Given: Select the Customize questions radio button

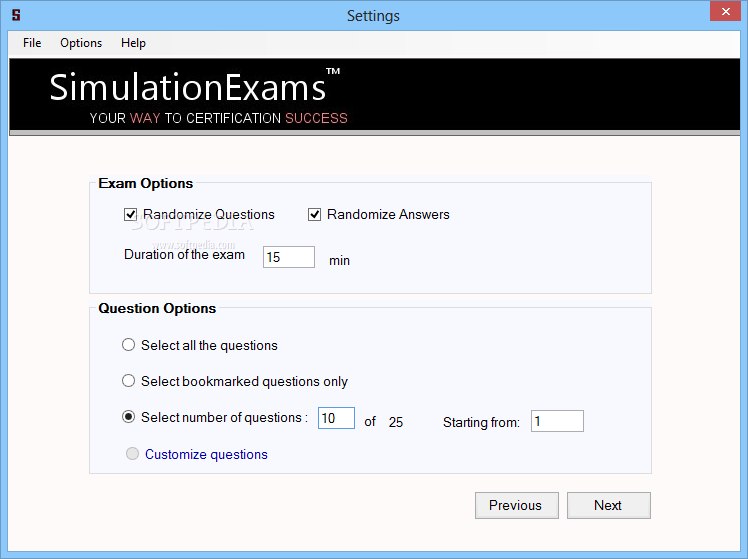Looking at the screenshot, I should coord(132,454).
